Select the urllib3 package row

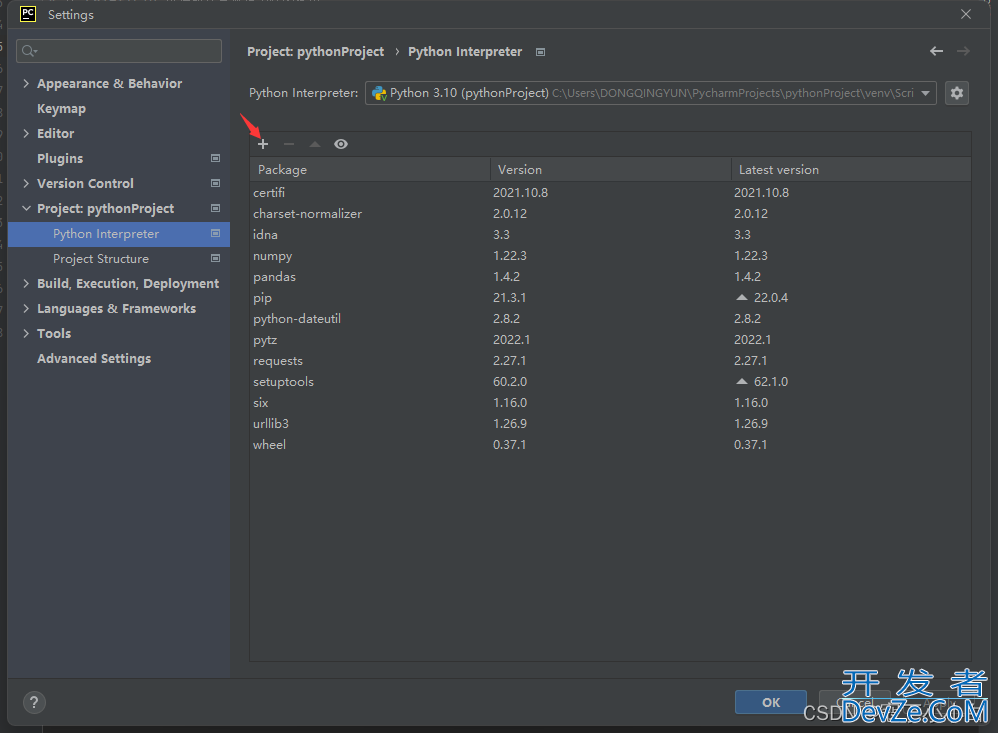coord(610,424)
